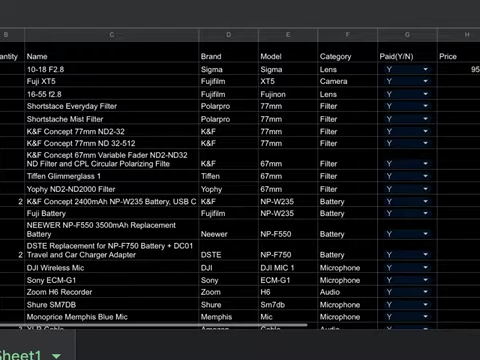Screen dimensions: 480x360
Task: Select the 'Yophy' brand cell
Action: point(228,189)
